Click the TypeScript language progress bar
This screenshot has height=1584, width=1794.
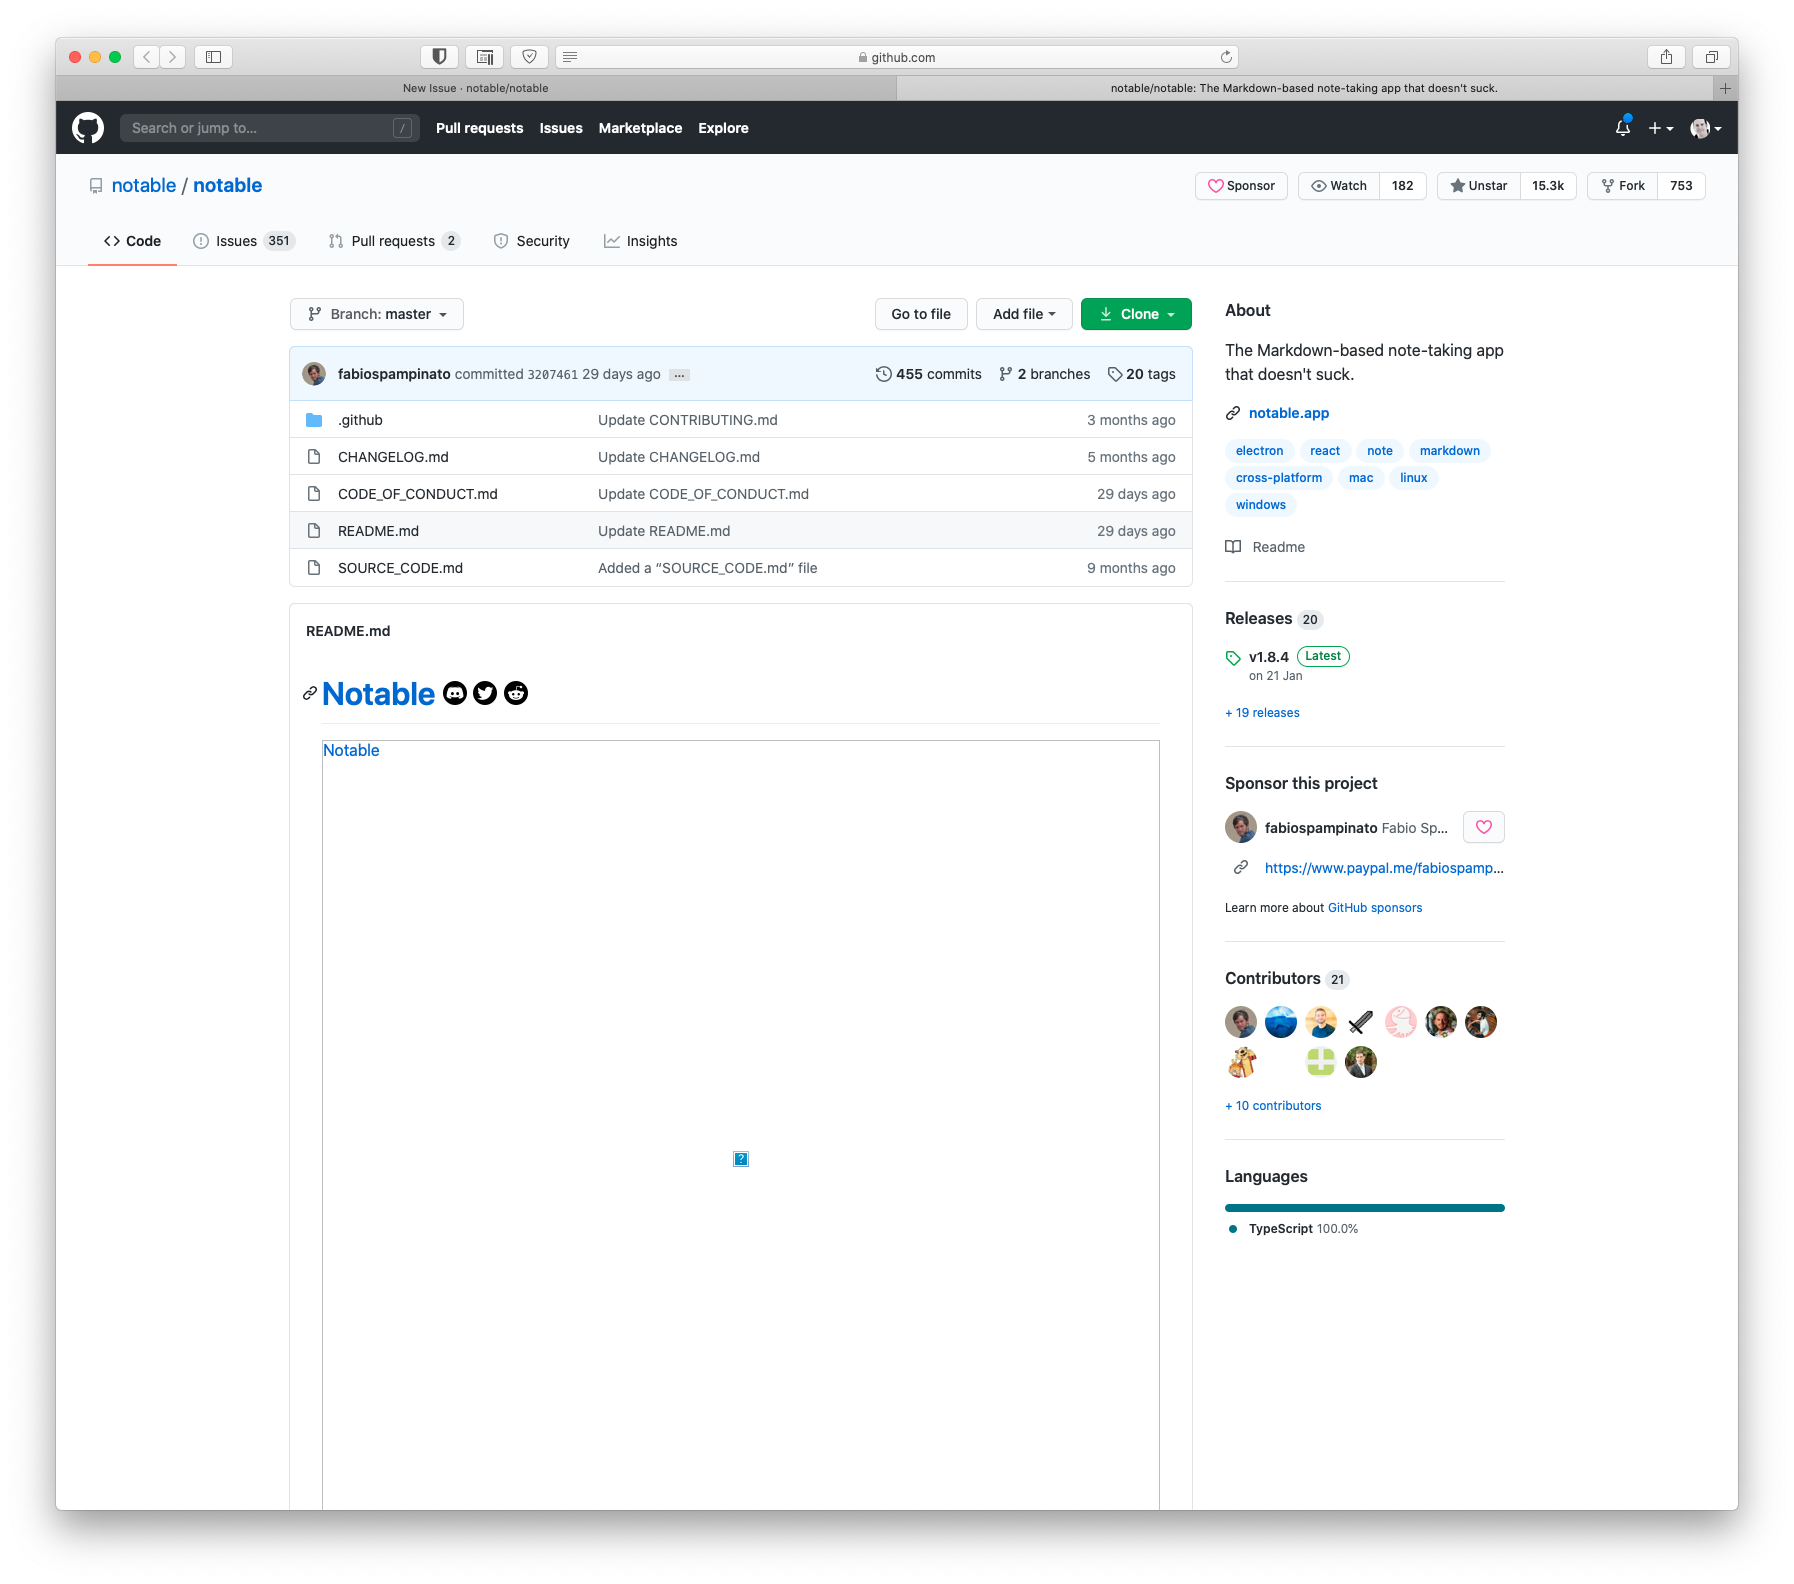[x=1364, y=1208]
